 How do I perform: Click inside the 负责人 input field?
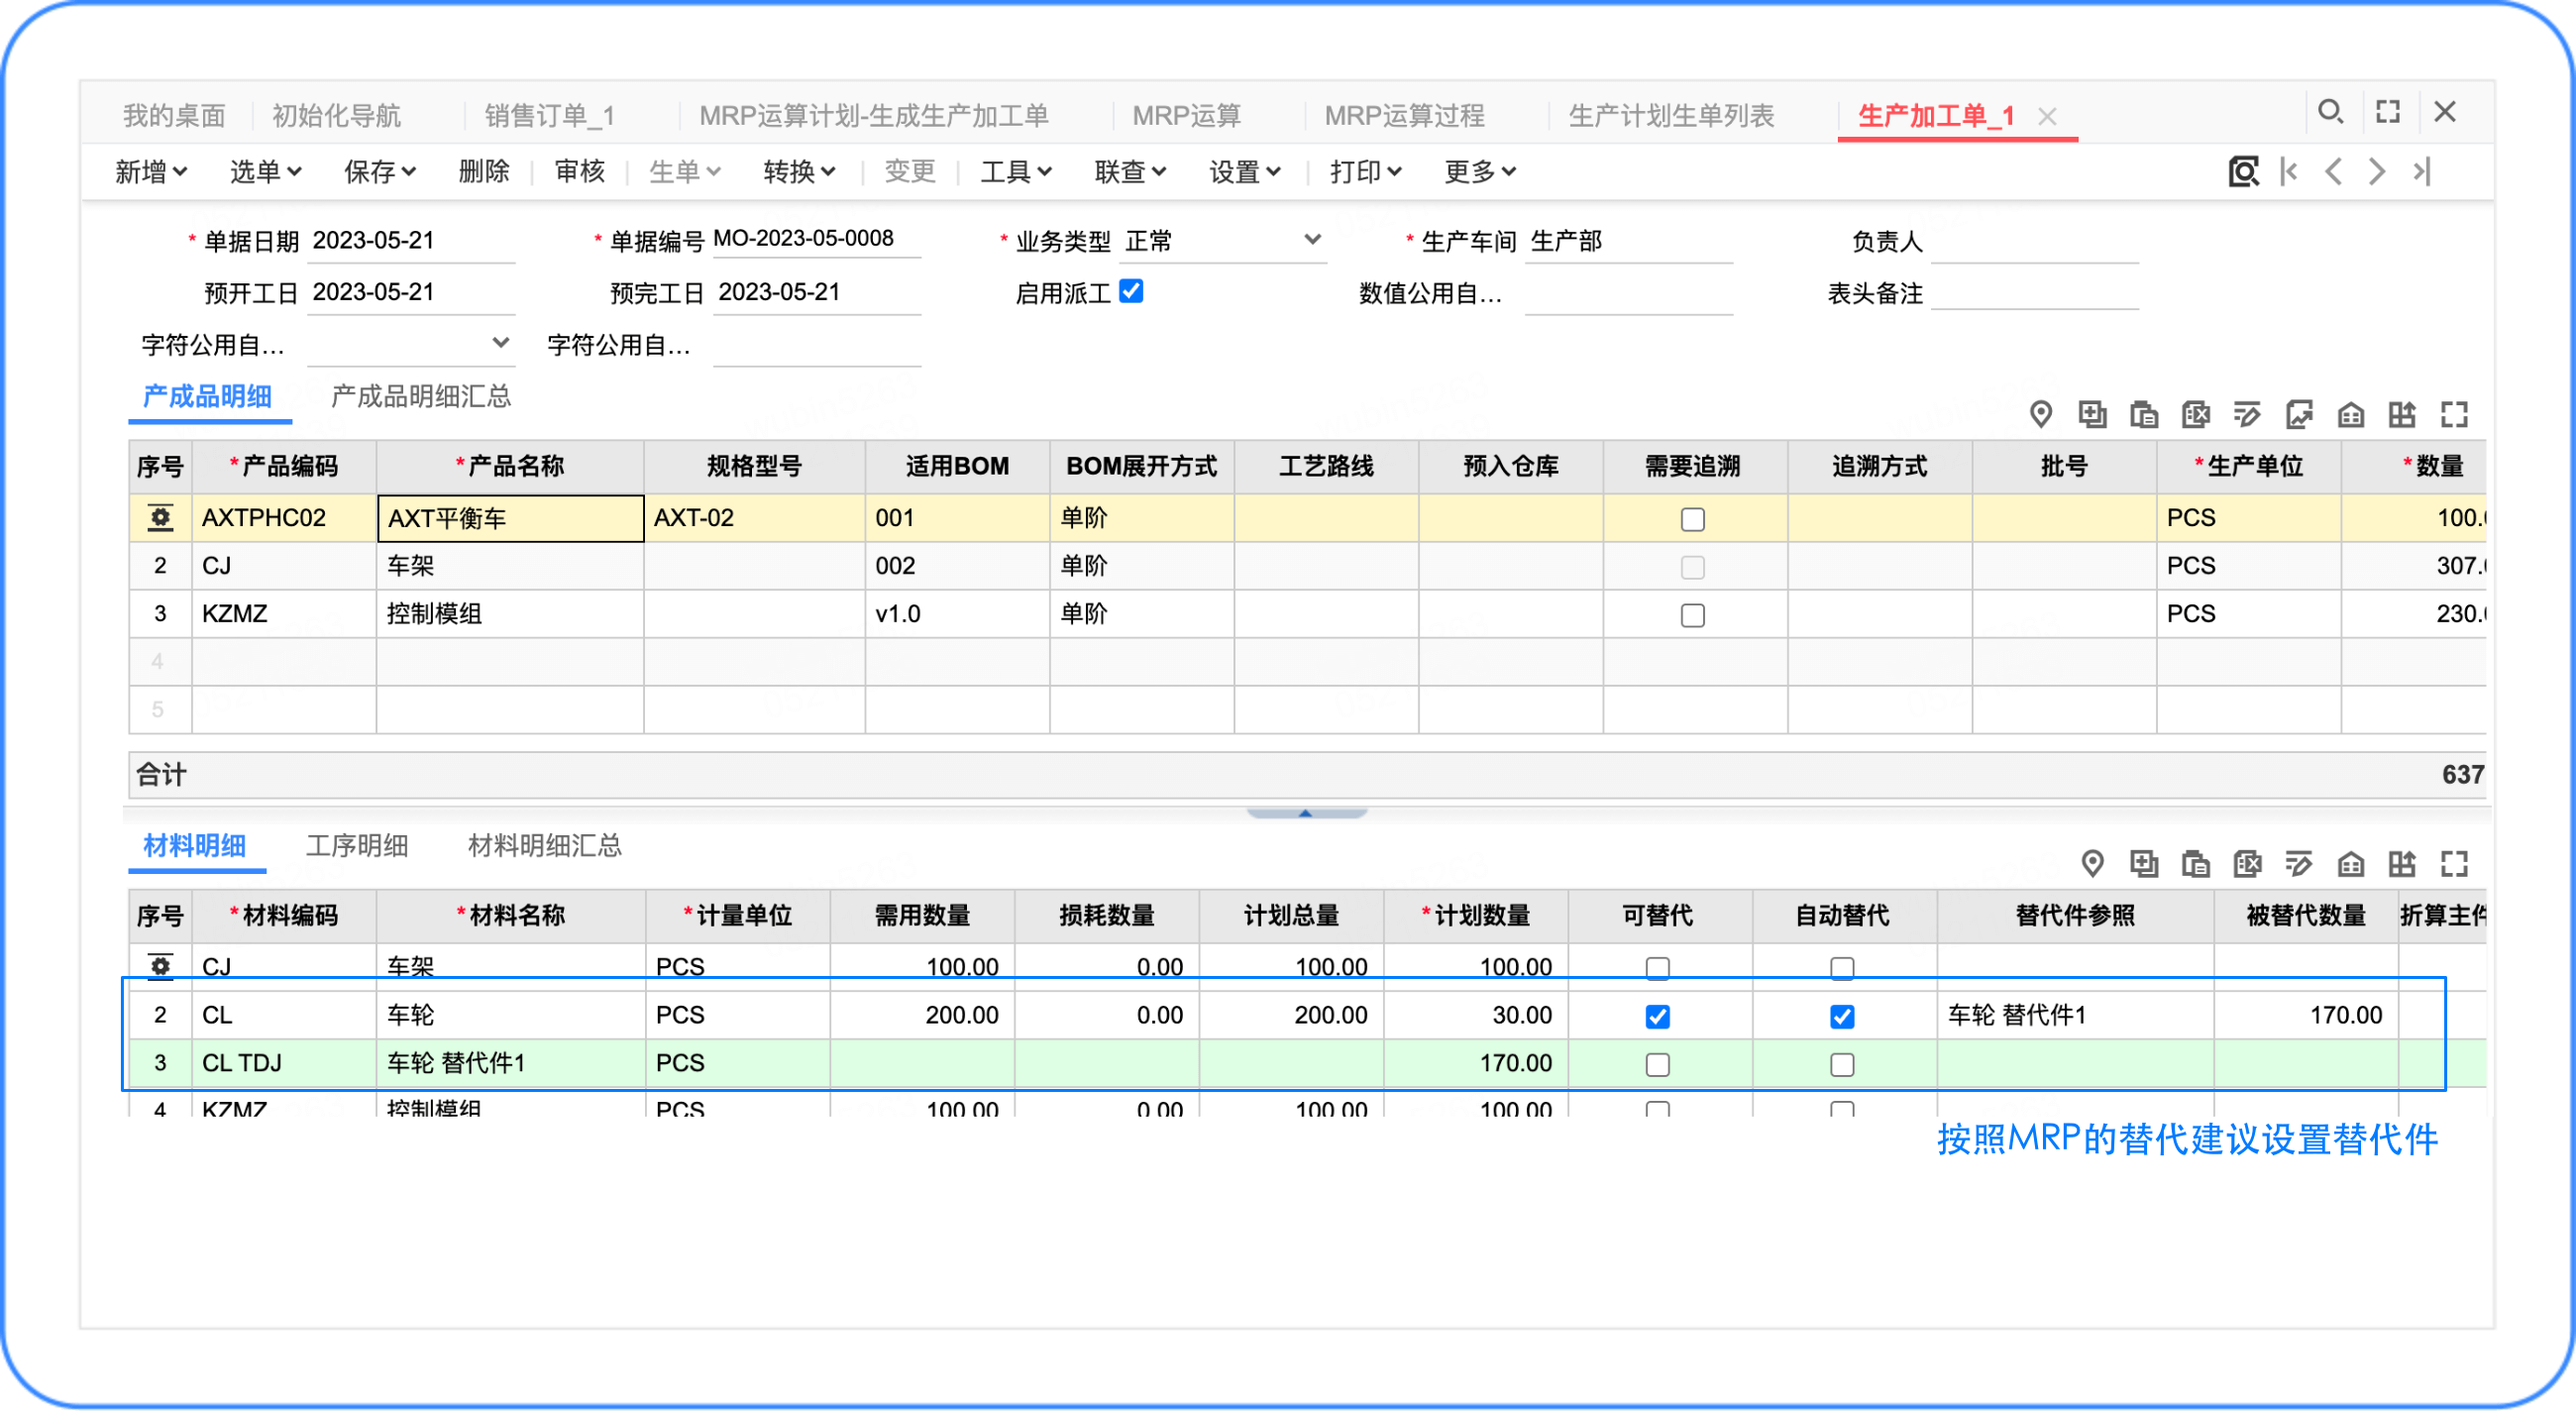tap(2035, 240)
